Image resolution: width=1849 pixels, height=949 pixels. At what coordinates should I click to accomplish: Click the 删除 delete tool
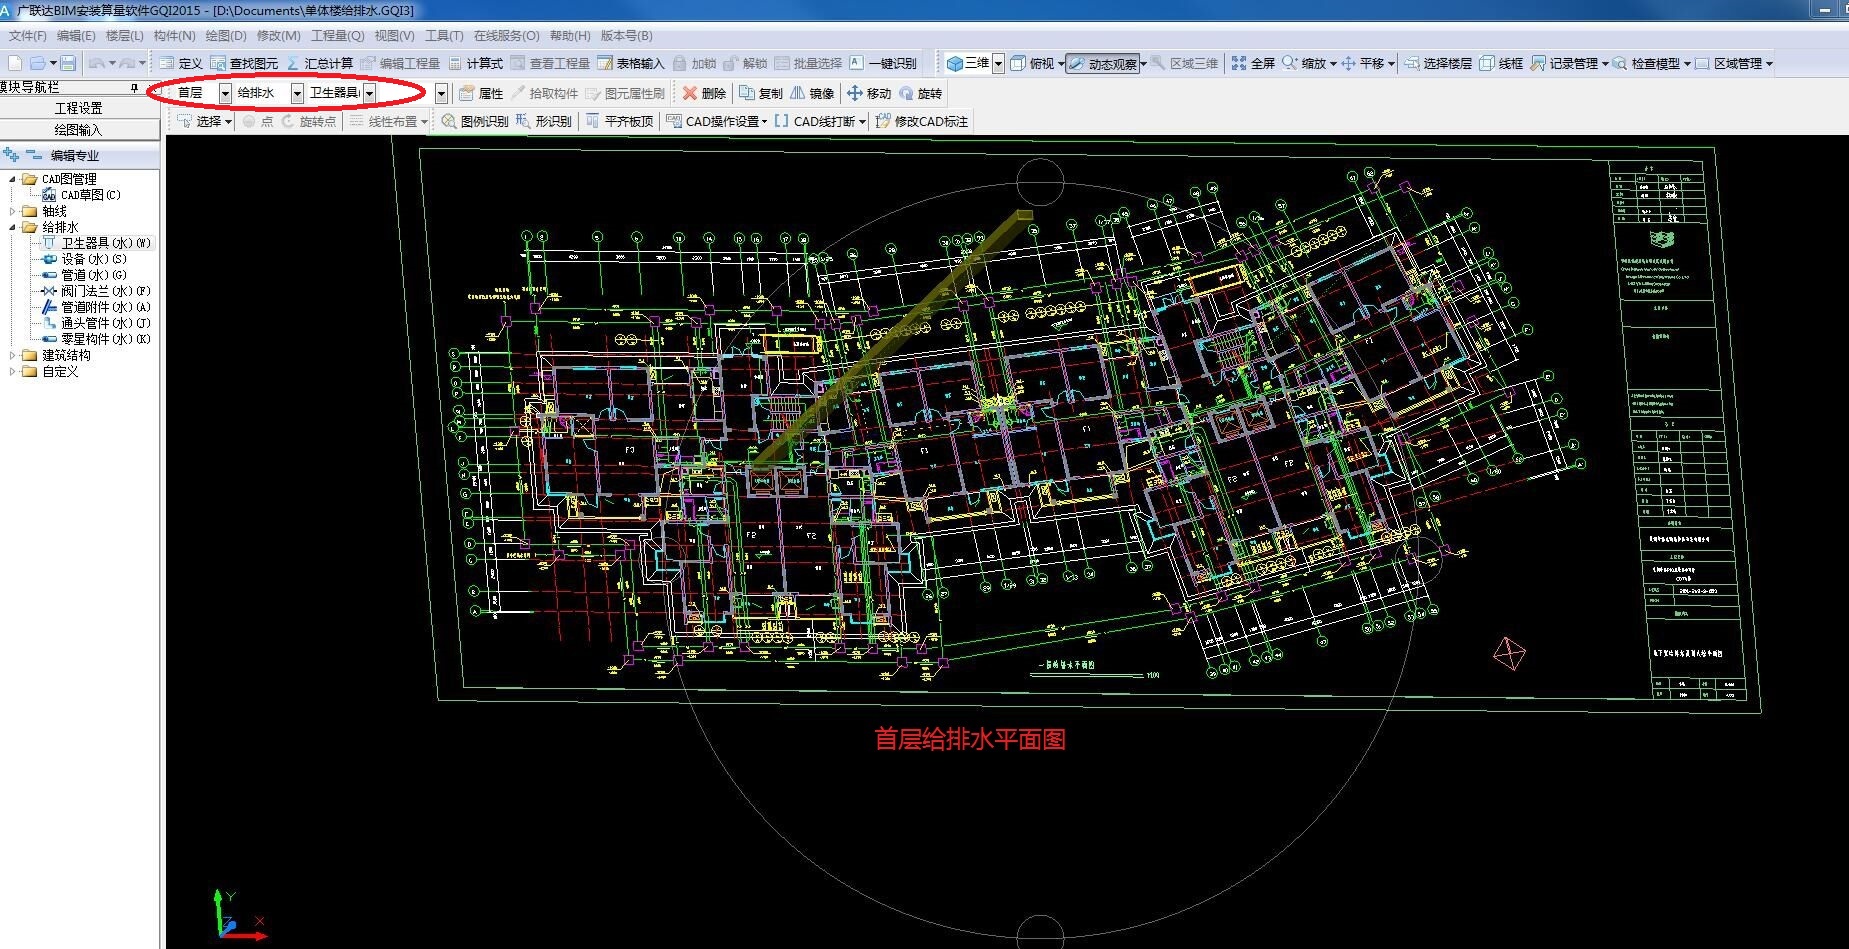click(704, 93)
